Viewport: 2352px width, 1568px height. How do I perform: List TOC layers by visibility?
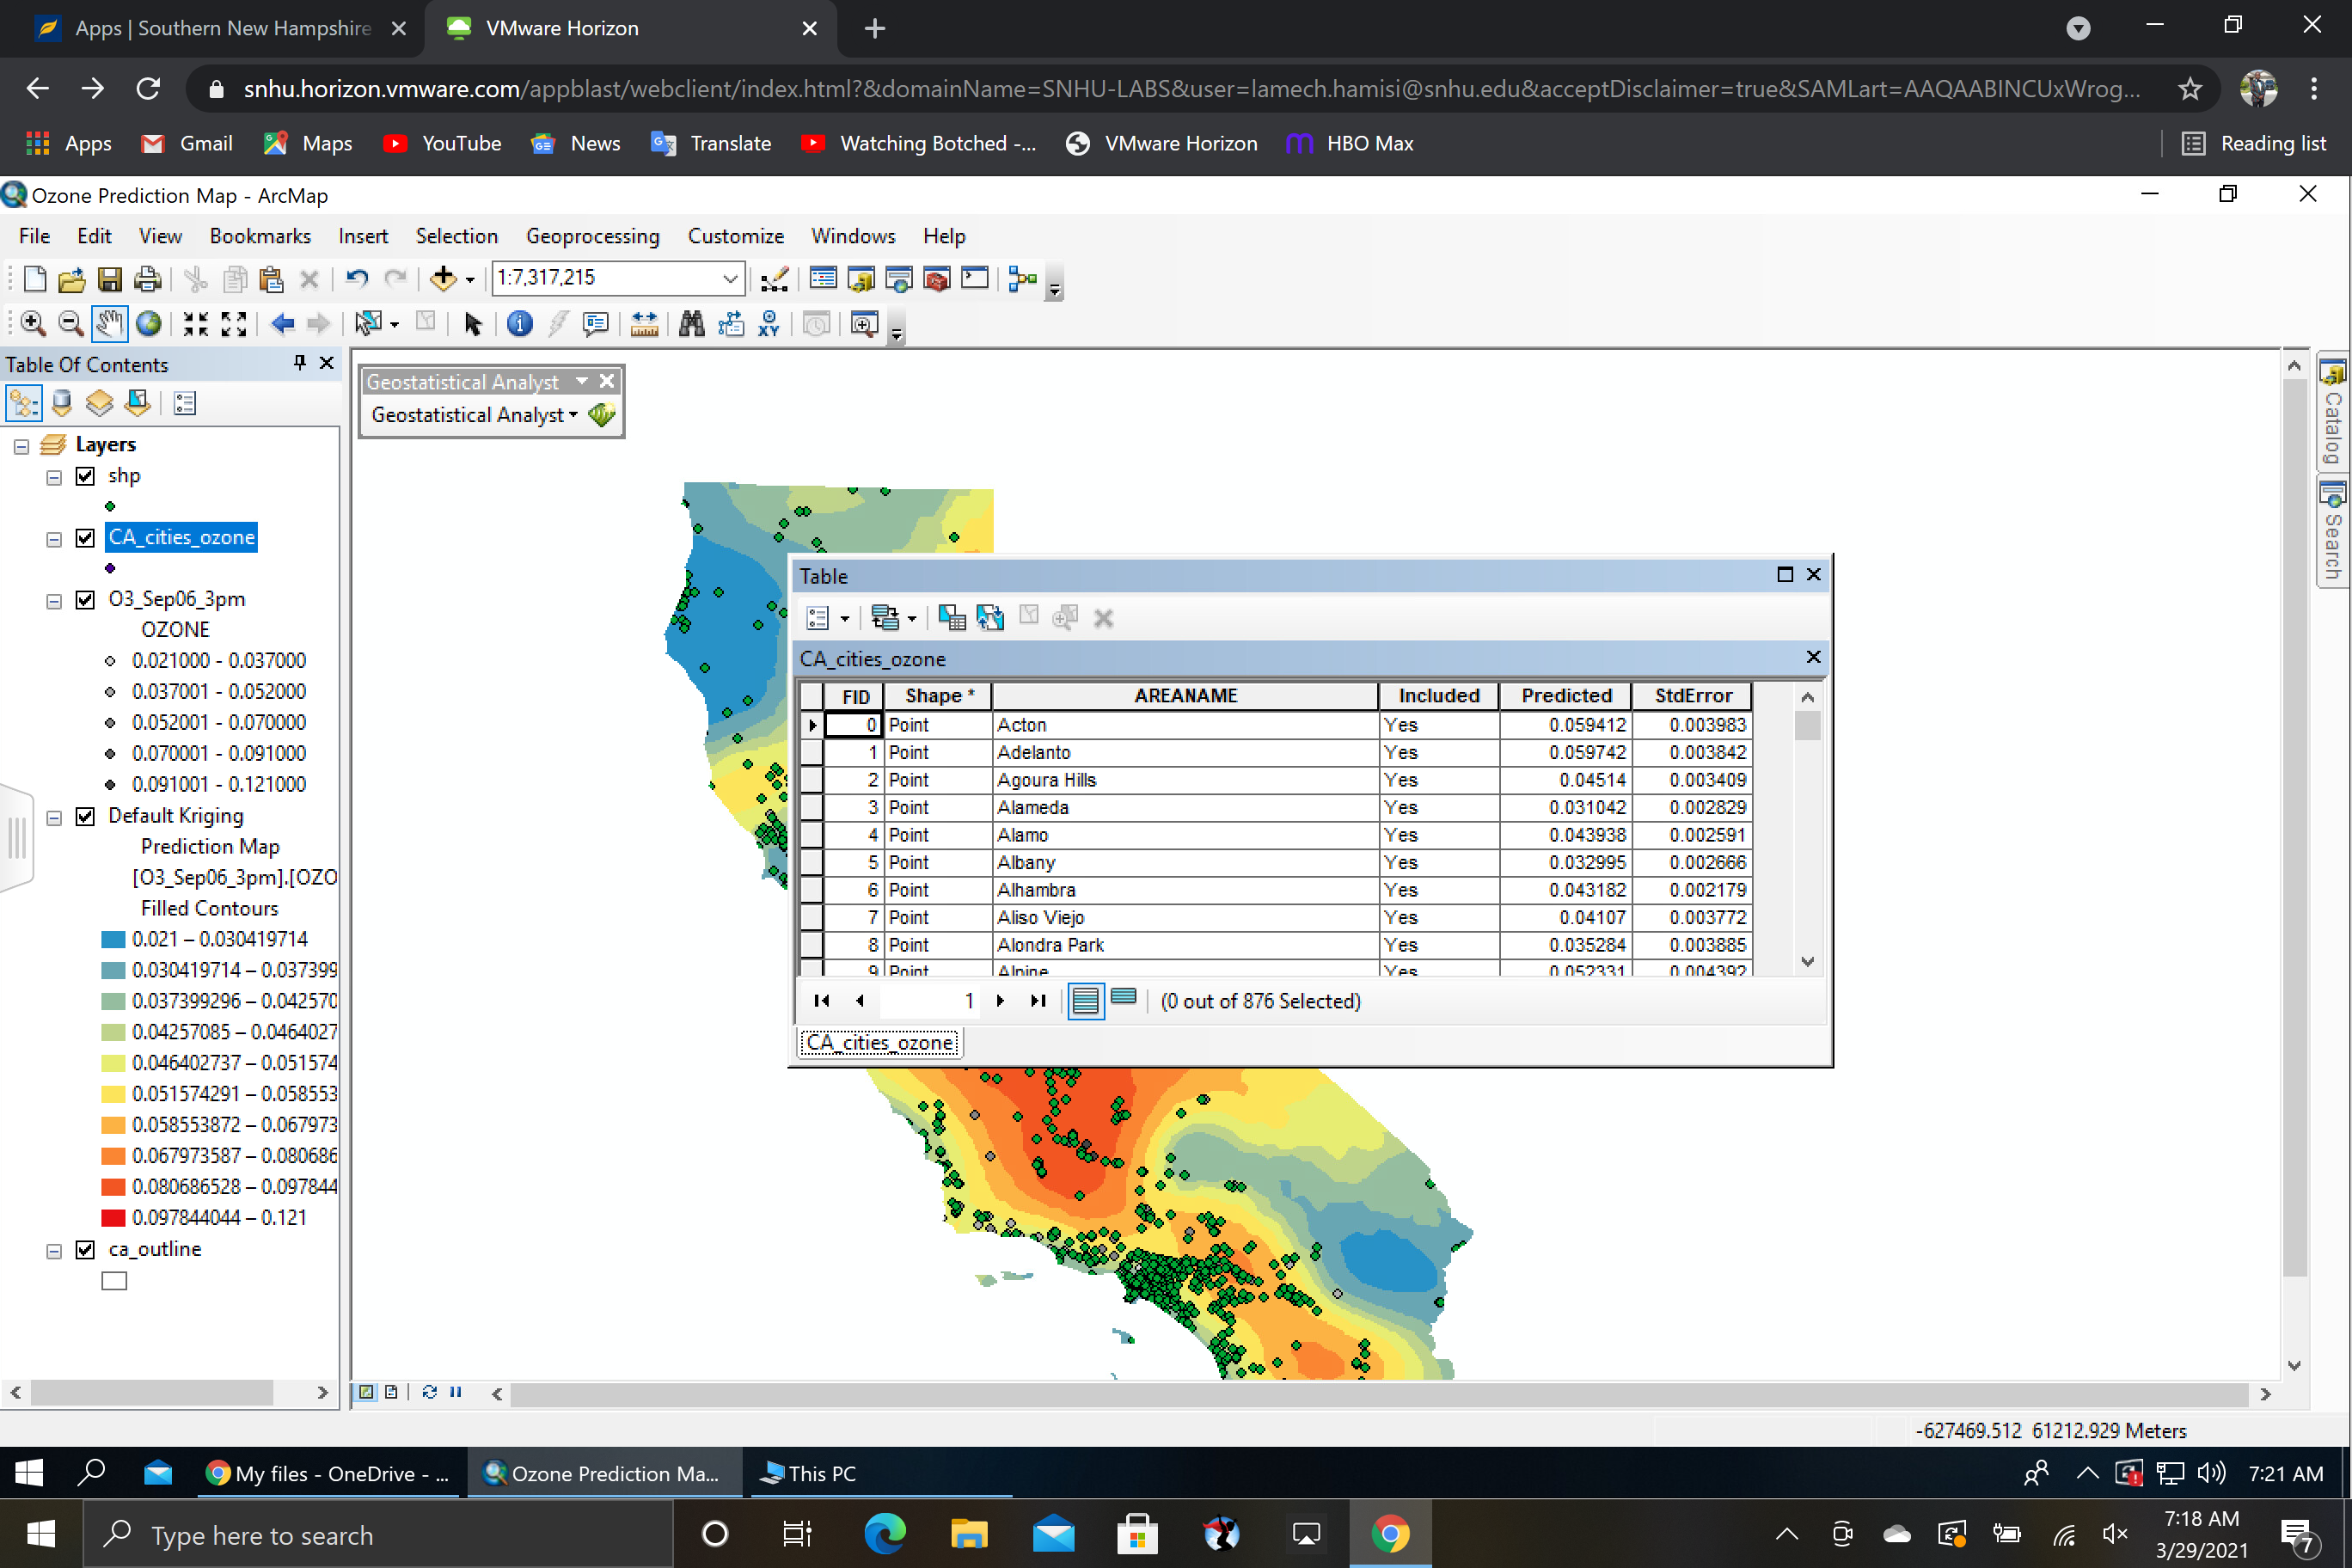[x=99, y=403]
